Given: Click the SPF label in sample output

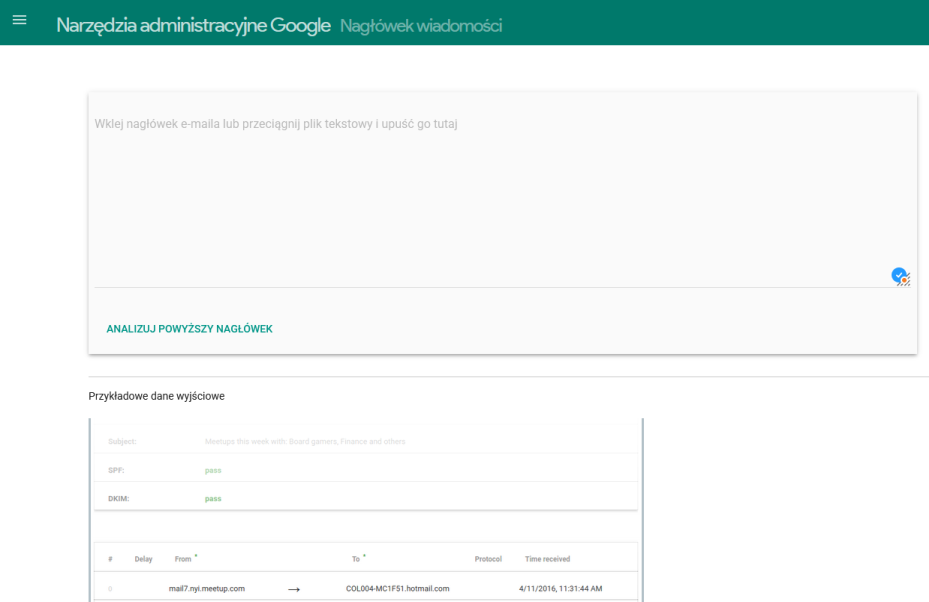Looking at the screenshot, I should pyautogui.click(x=115, y=470).
